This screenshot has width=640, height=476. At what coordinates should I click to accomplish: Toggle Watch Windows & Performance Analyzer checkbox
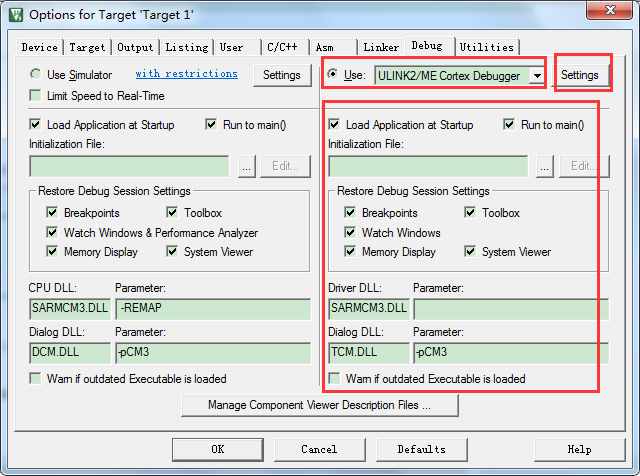(x=52, y=232)
